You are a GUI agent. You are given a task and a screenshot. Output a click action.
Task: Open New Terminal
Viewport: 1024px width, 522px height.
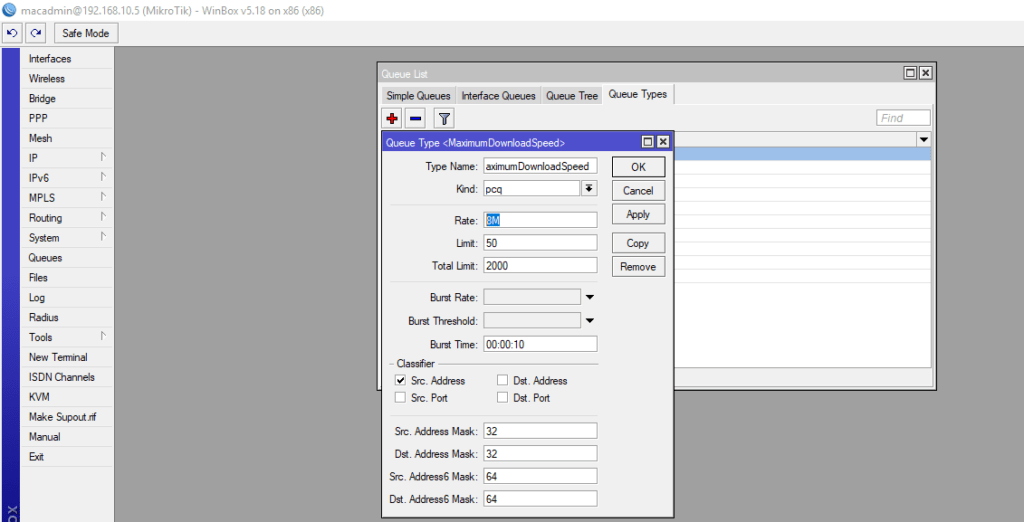[67, 357]
